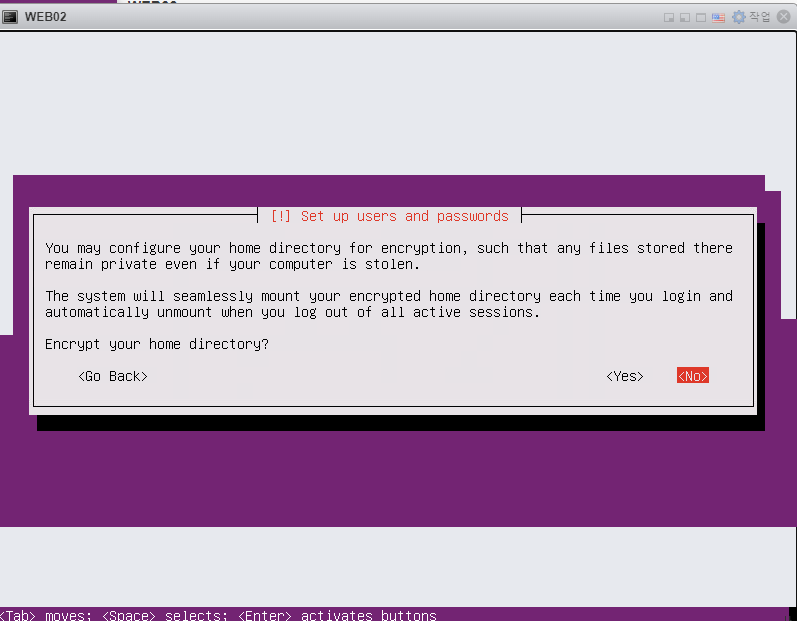Select the highlighted <No> button
The height and width of the screenshot is (621, 797).
(692, 376)
